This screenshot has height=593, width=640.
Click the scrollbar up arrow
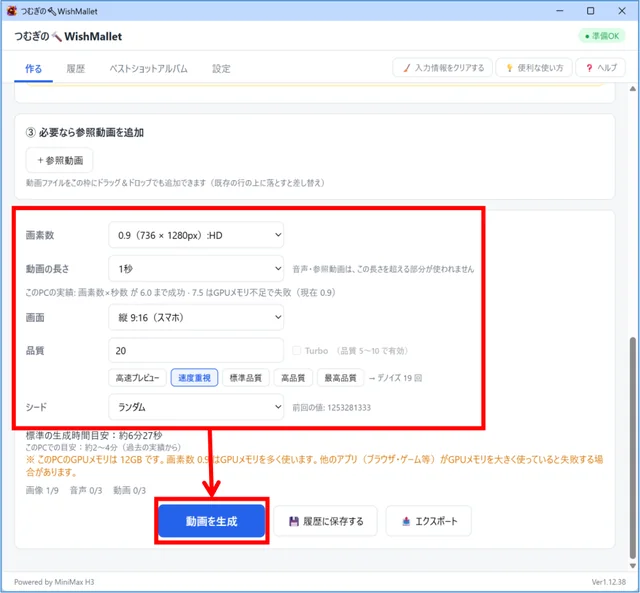(633, 89)
